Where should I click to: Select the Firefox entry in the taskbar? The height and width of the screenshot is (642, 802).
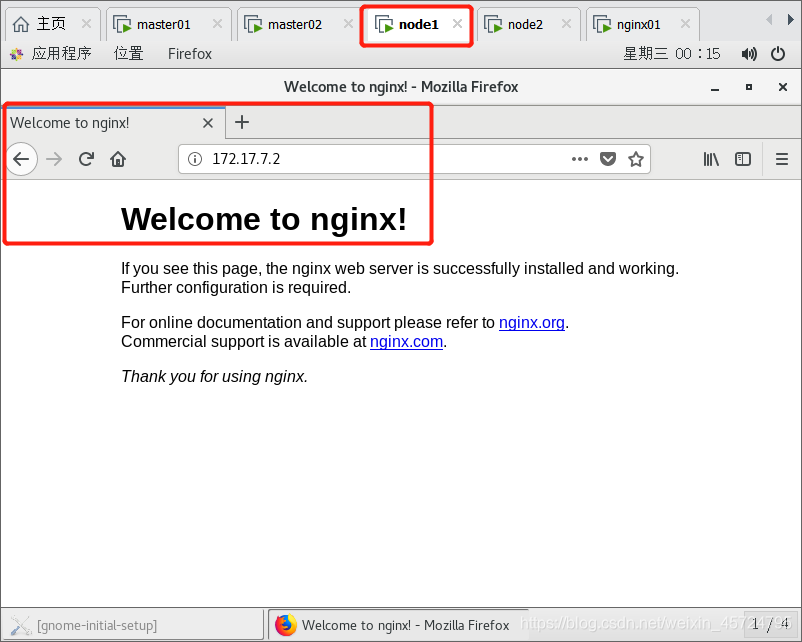[399, 625]
